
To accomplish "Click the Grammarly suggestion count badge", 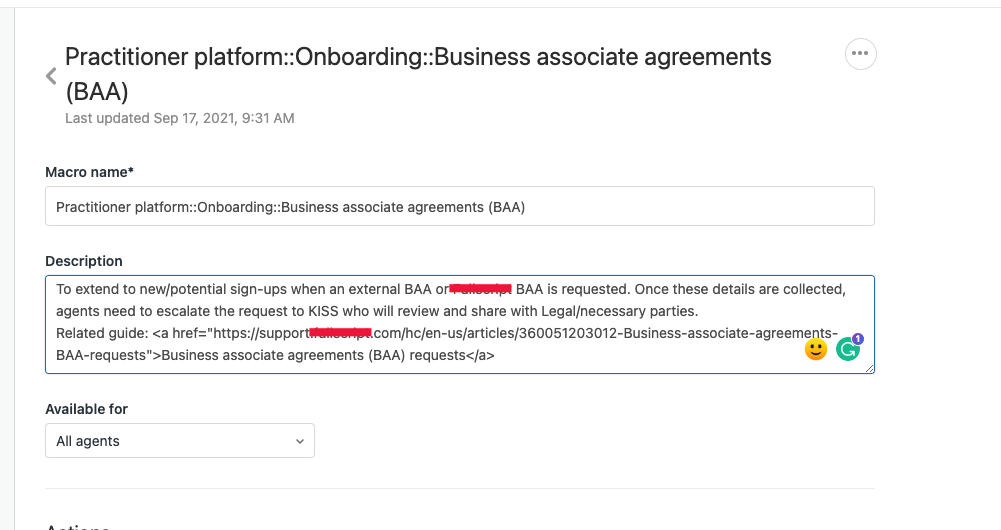I will coord(858,339).
